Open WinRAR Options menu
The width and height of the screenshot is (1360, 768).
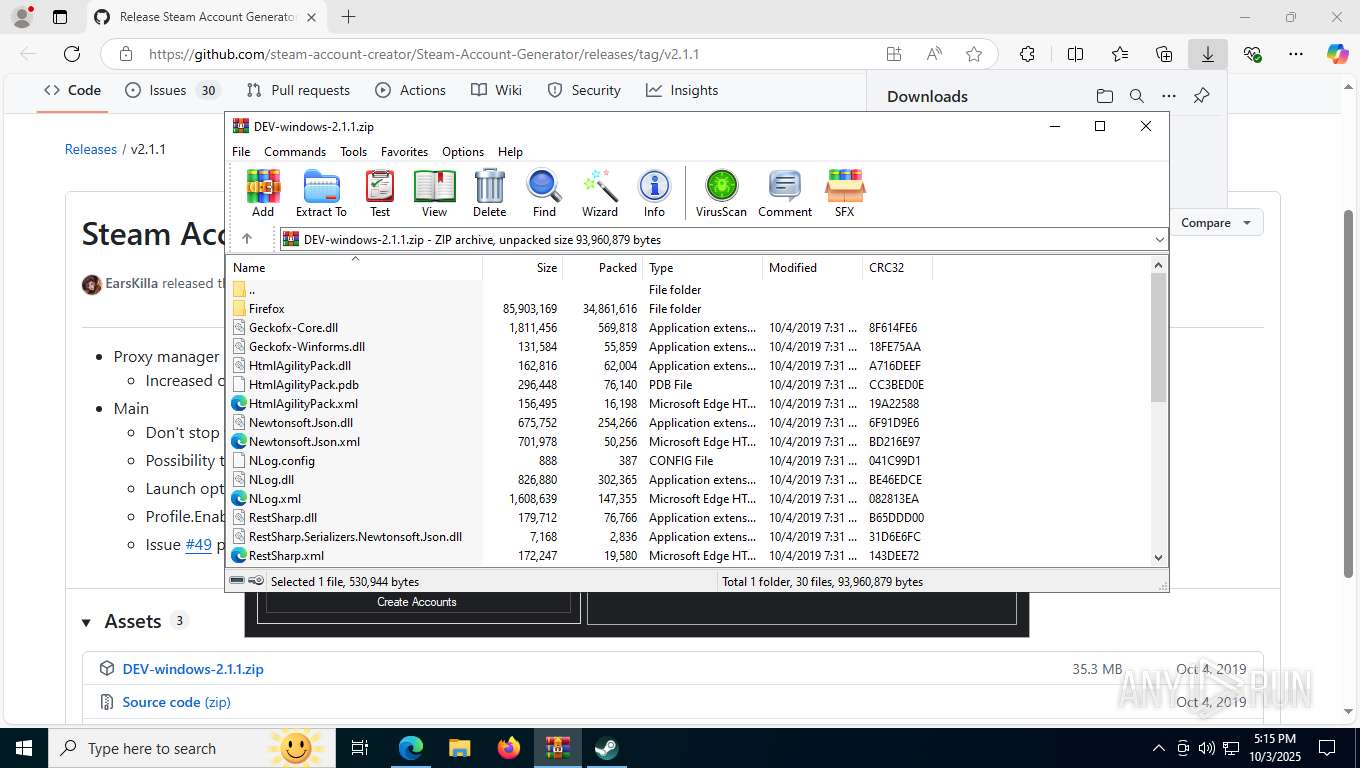[463, 152]
